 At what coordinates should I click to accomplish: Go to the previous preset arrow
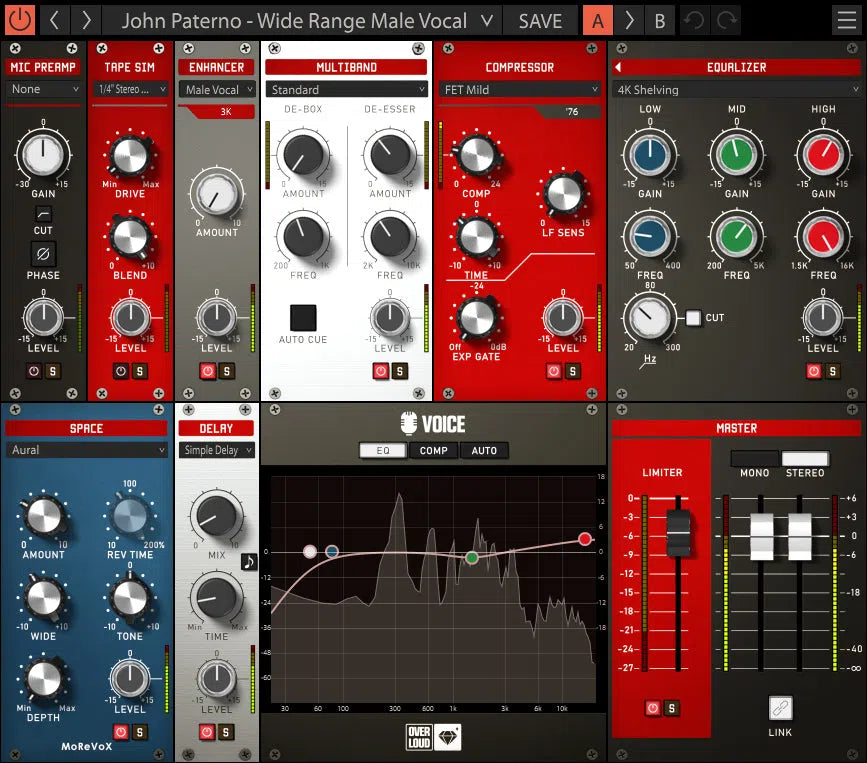coord(55,20)
